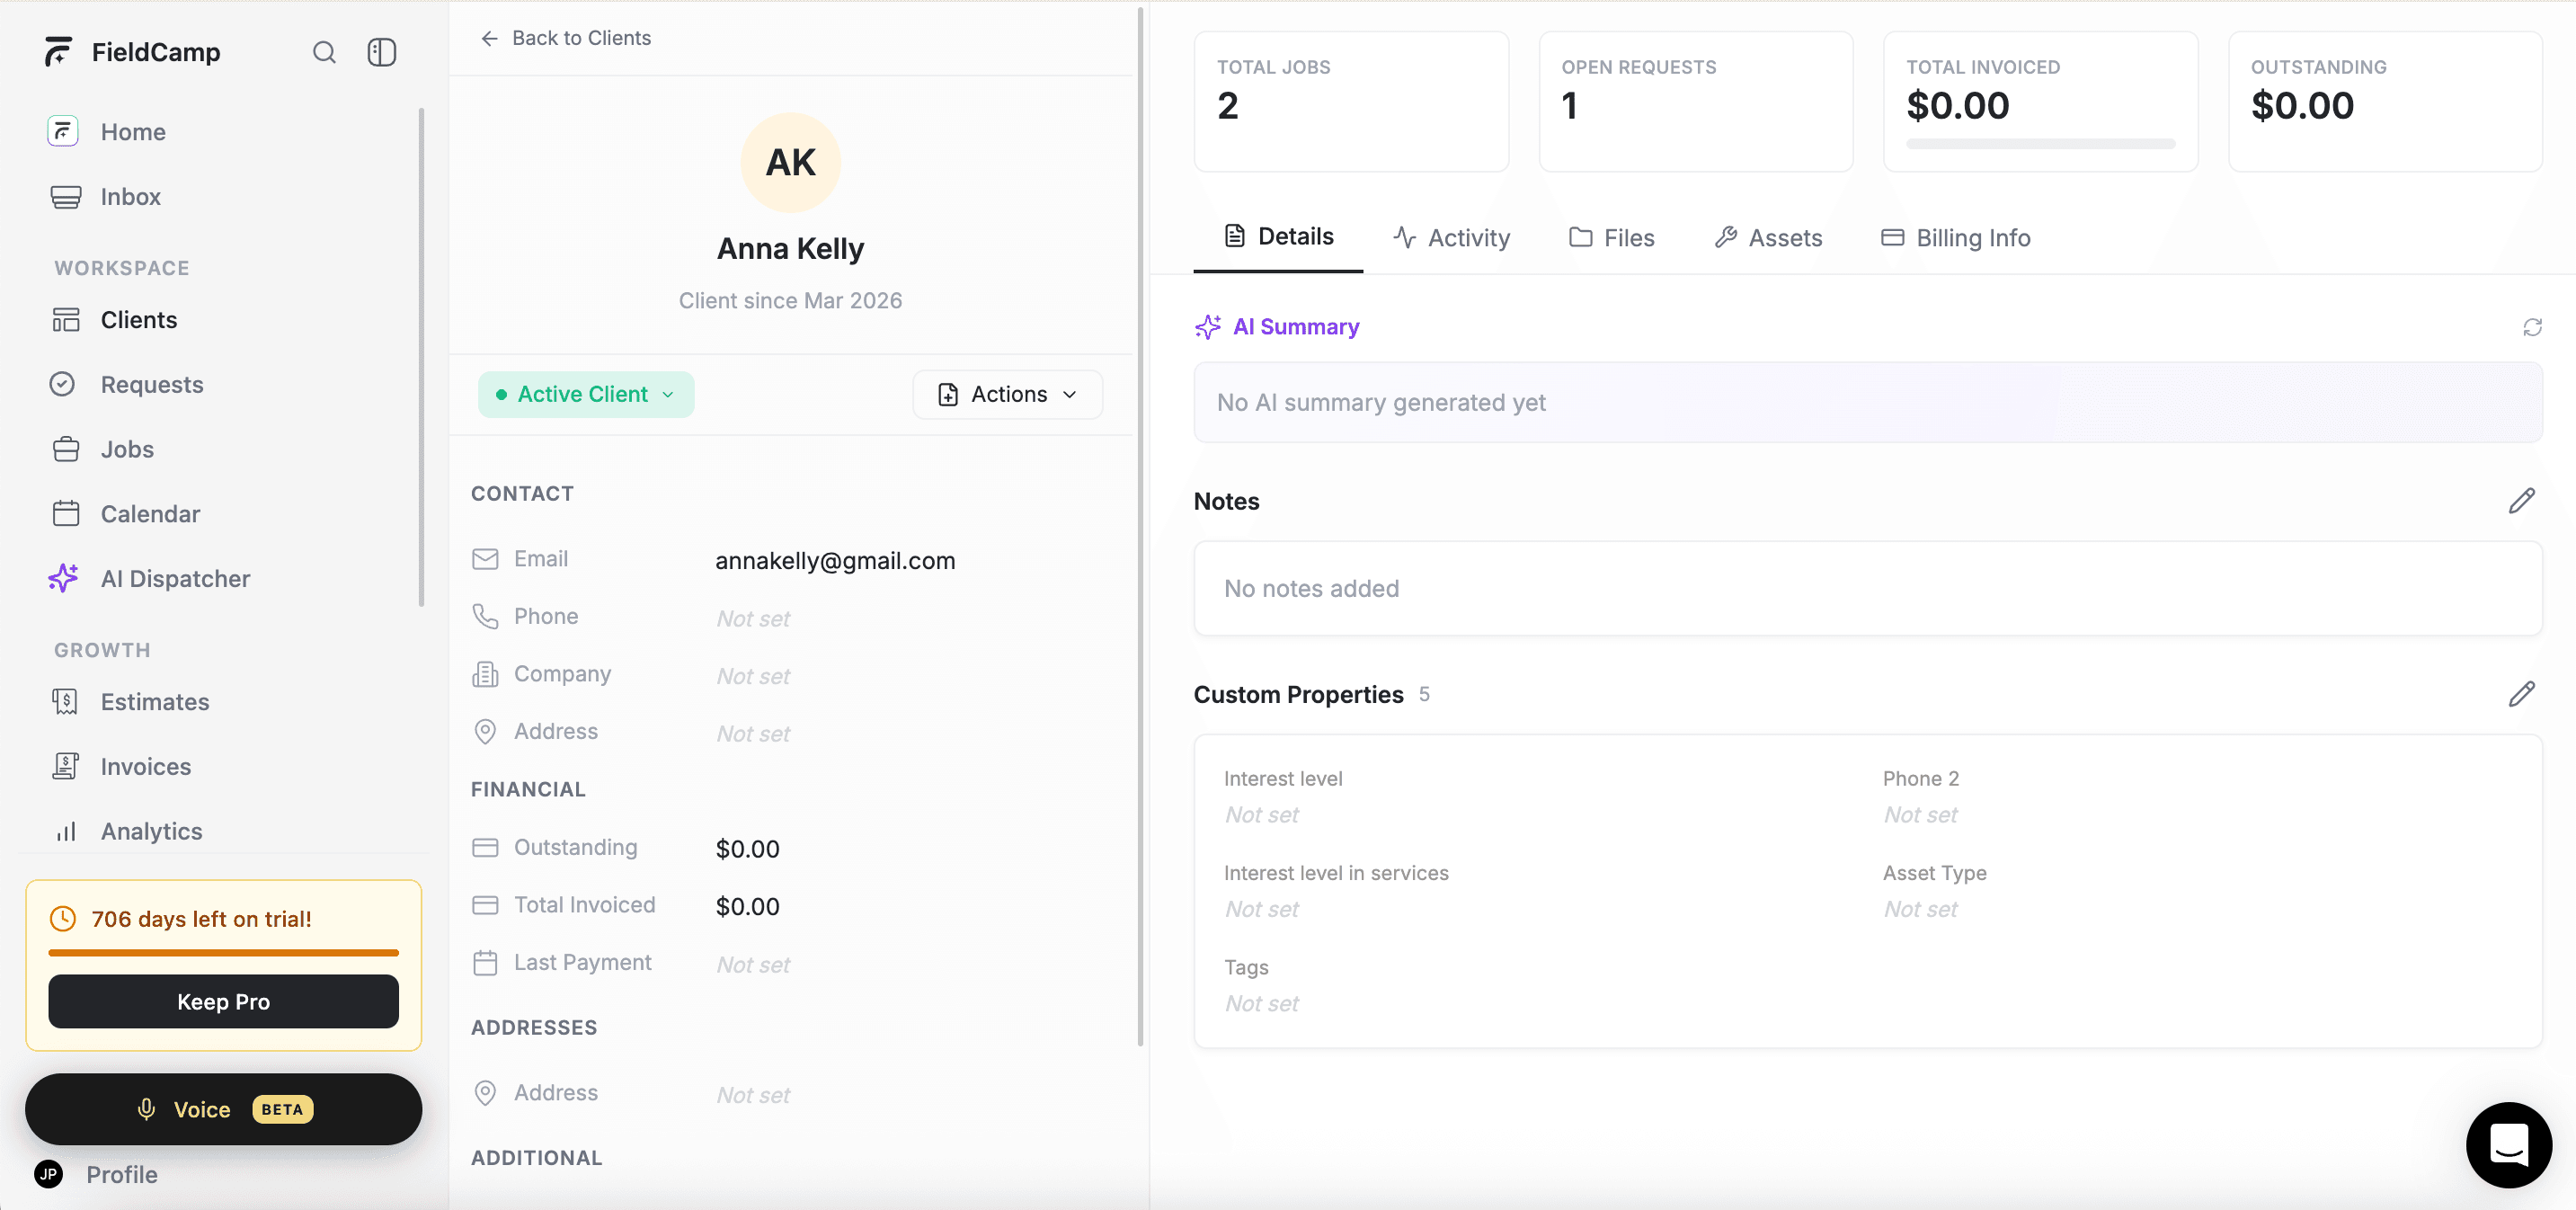Edit the Notes section with the pencil icon

pos(2524,500)
